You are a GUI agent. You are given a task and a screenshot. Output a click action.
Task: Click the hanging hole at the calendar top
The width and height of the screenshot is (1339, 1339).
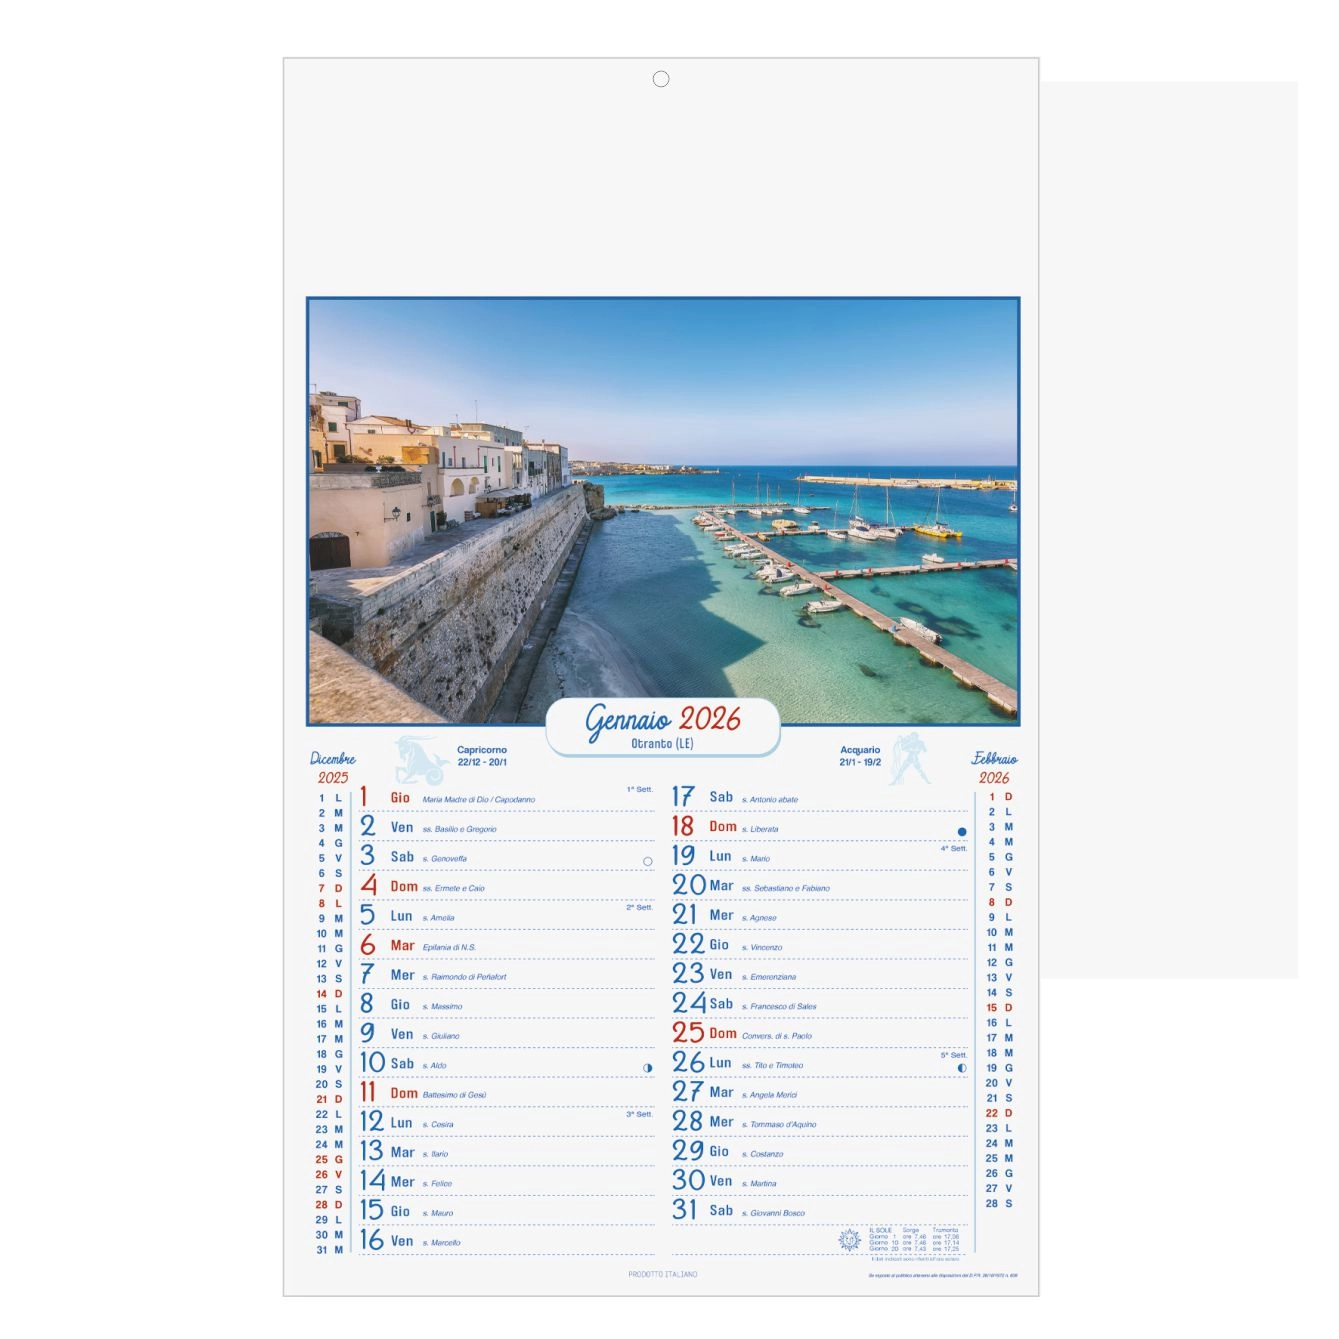coord(660,80)
